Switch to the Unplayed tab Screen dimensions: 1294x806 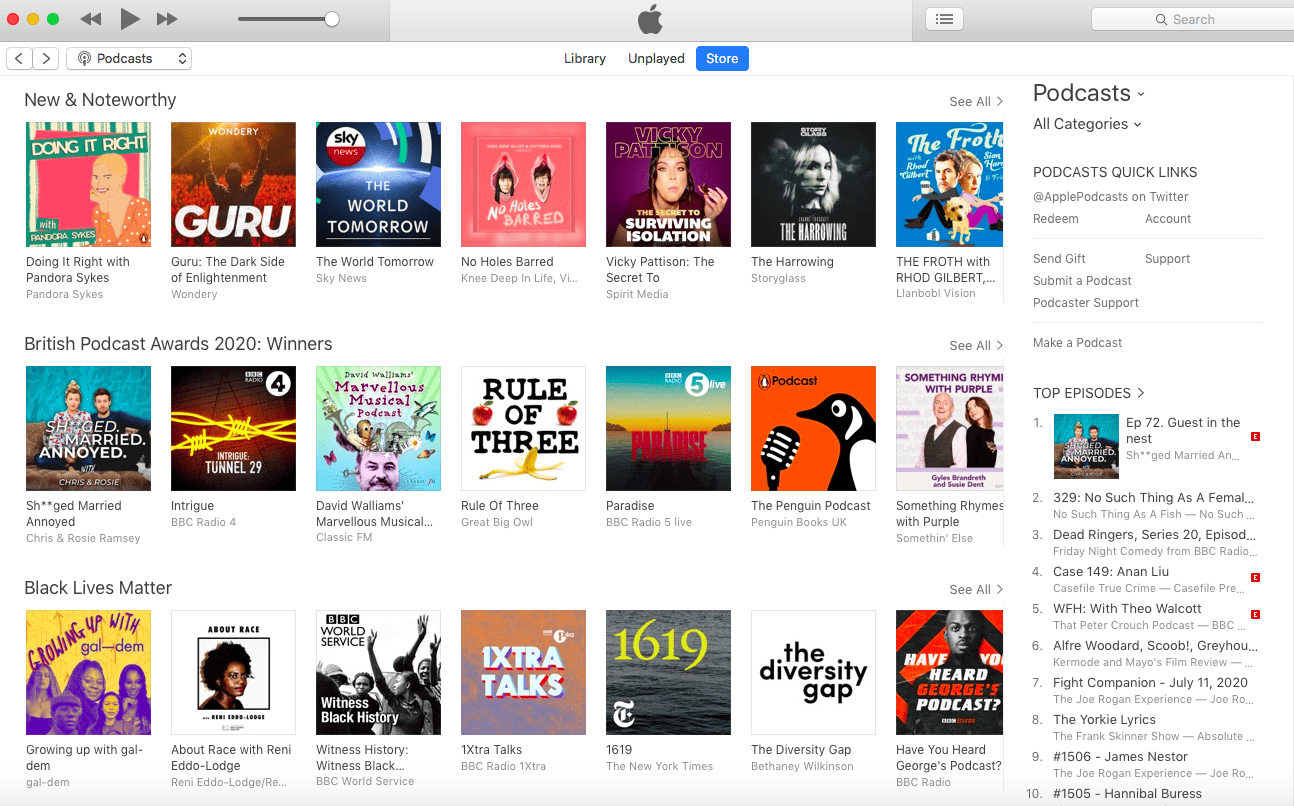click(656, 59)
